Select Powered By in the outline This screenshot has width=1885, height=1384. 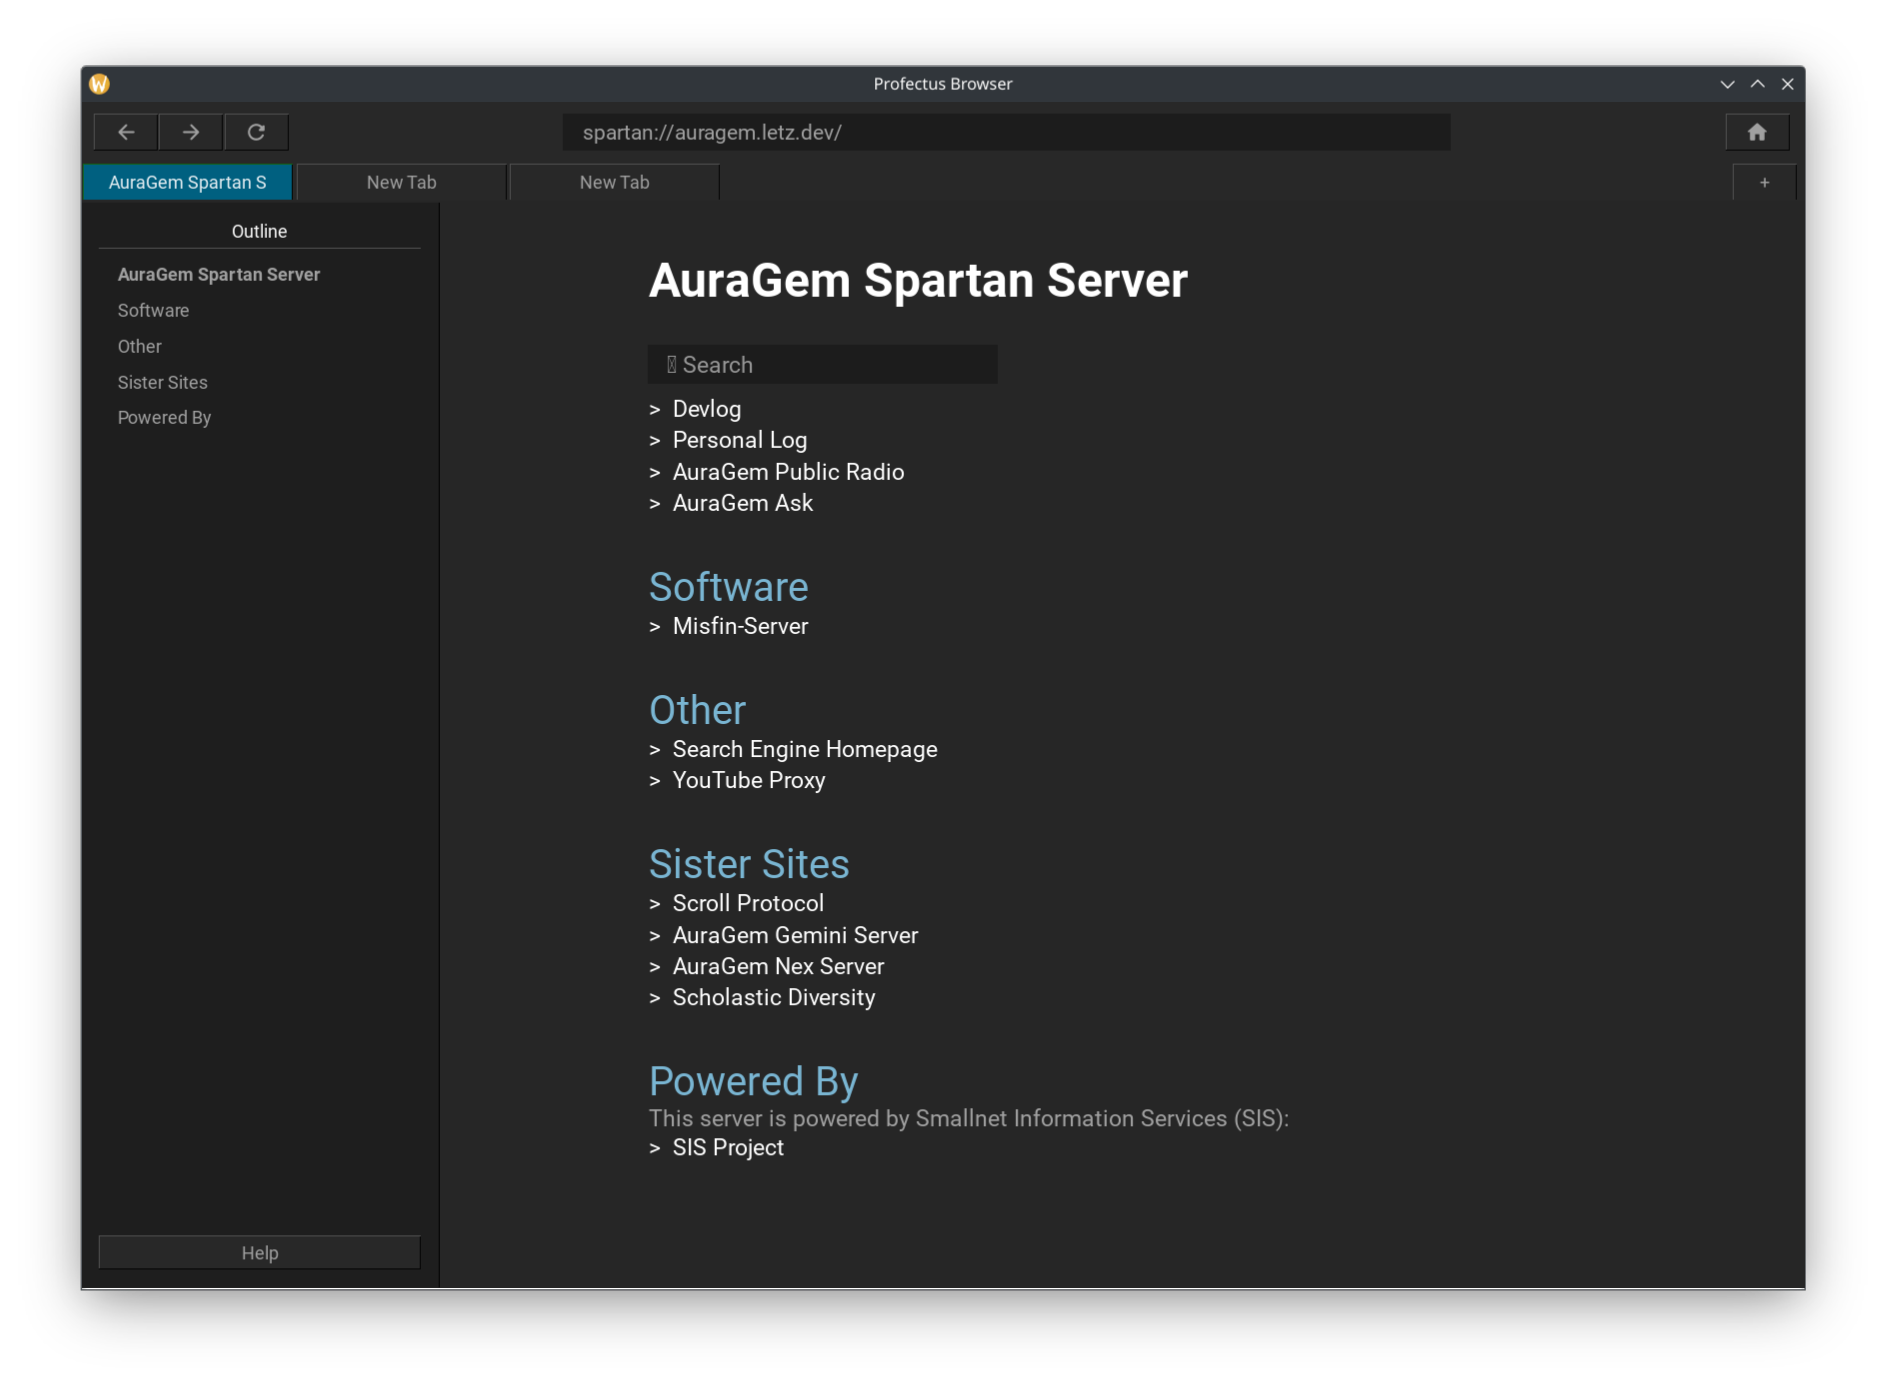tap(165, 418)
